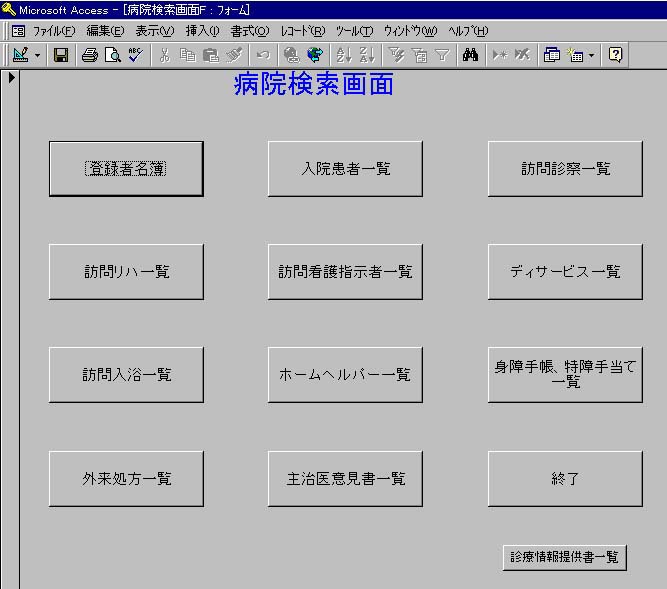This screenshot has height=589, width=667.
Task: Toggle the Web toolbar globe icon
Action: click(315, 55)
